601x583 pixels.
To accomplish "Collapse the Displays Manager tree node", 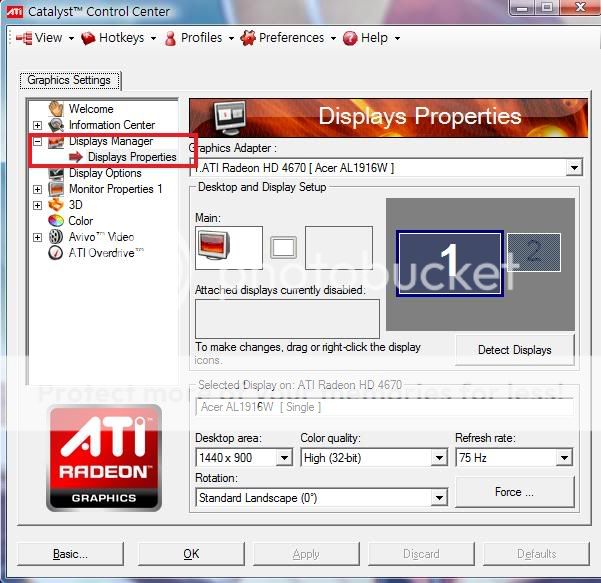I will [x=37, y=141].
